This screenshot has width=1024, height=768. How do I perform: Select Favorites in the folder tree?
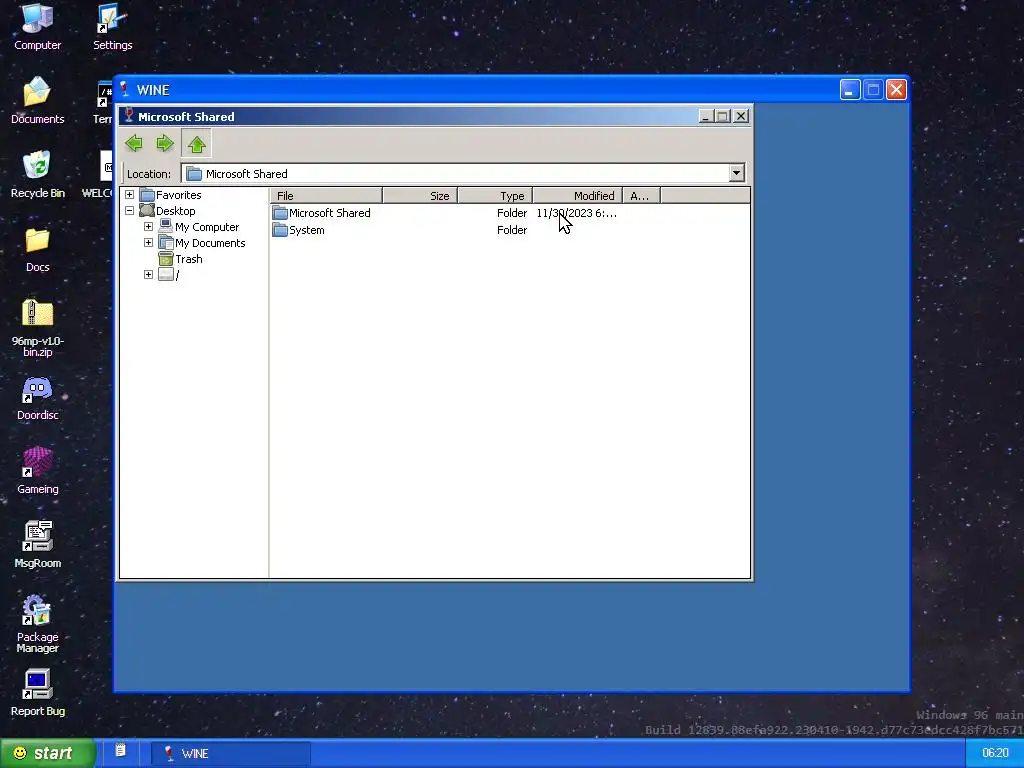pos(178,195)
